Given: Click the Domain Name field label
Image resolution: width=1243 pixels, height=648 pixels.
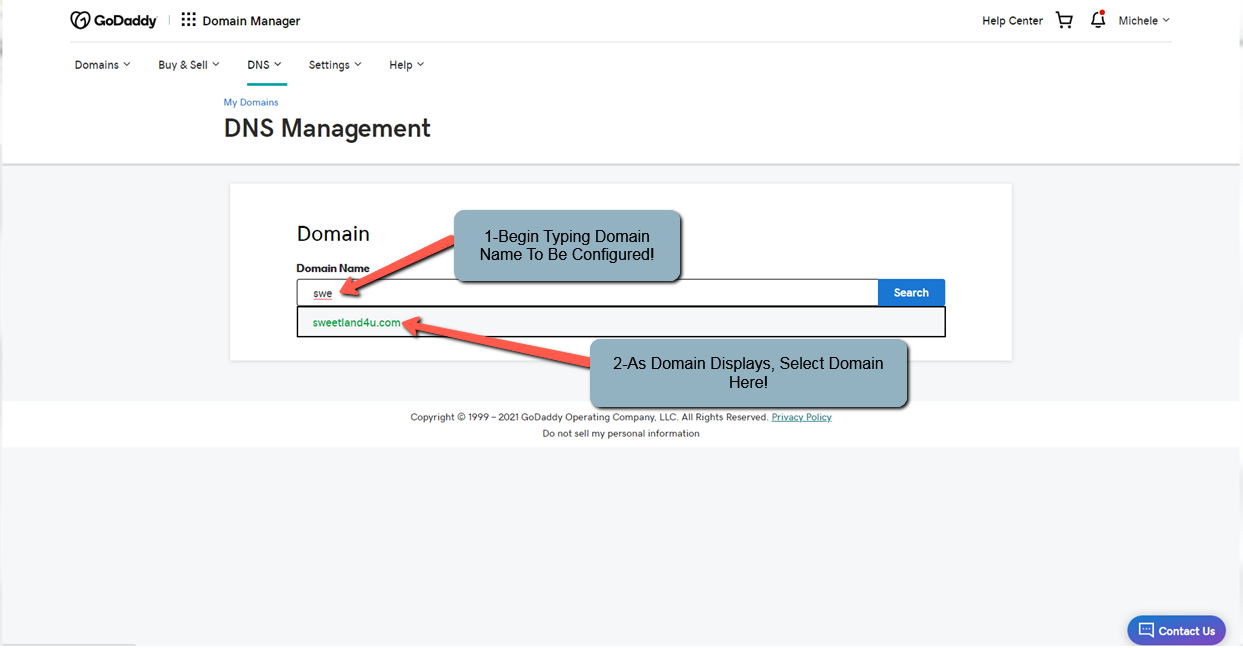Looking at the screenshot, I should [333, 268].
